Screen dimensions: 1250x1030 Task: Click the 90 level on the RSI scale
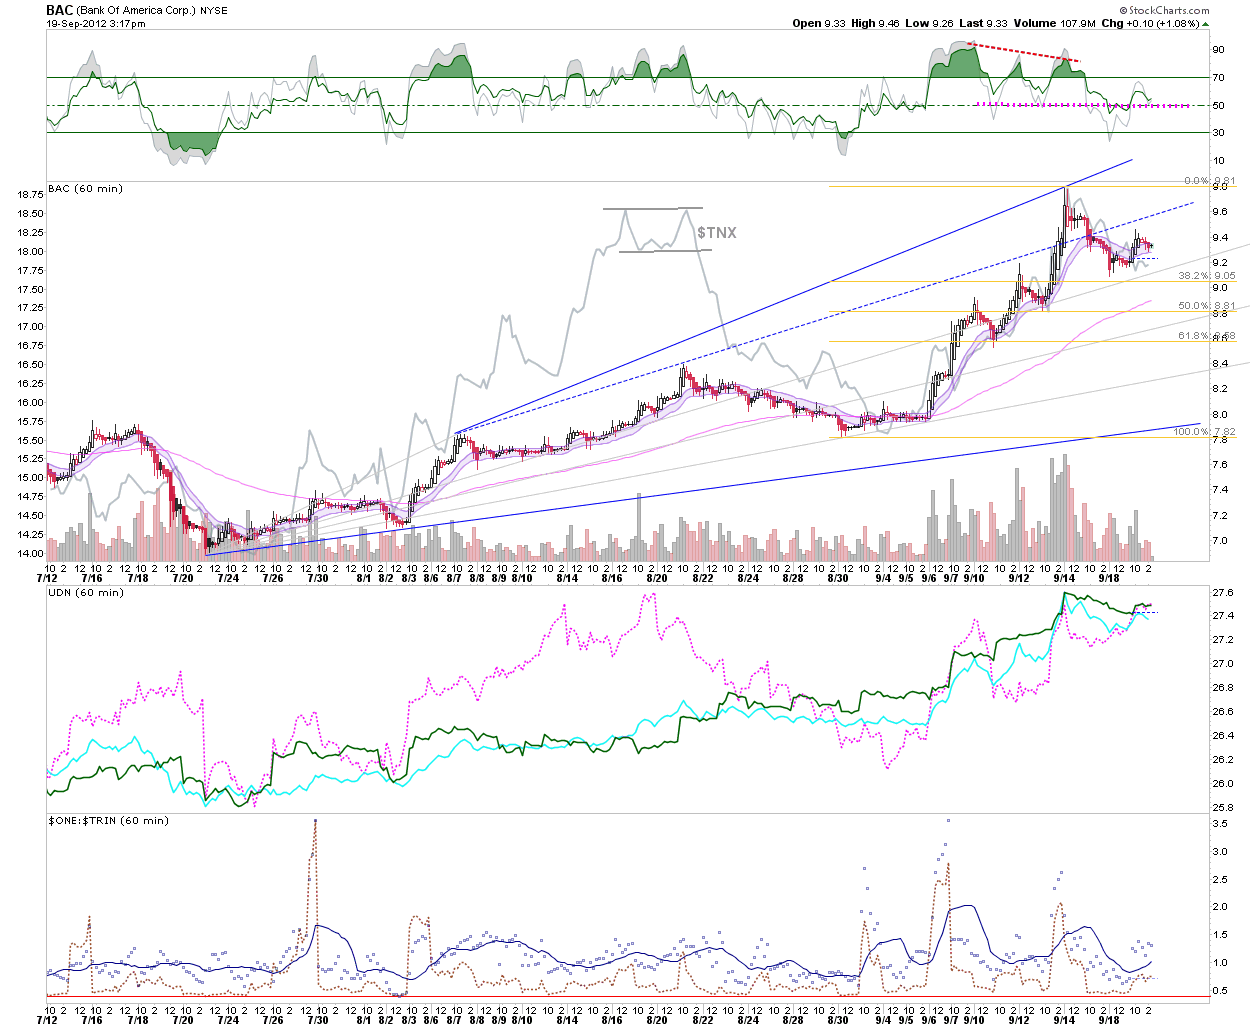point(1218,50)
